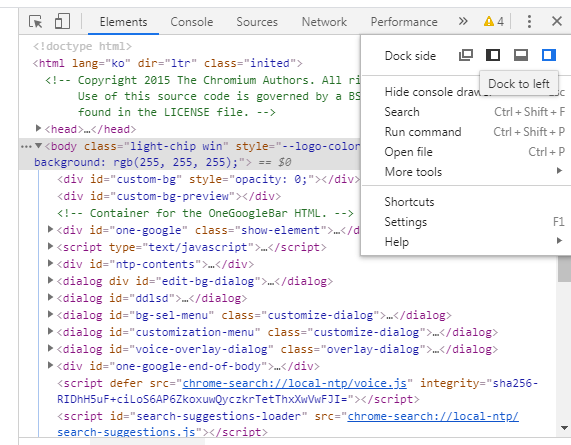Choose Hide console drawer menu item
This screenshot has height=445, width=571.
[466, 92]
